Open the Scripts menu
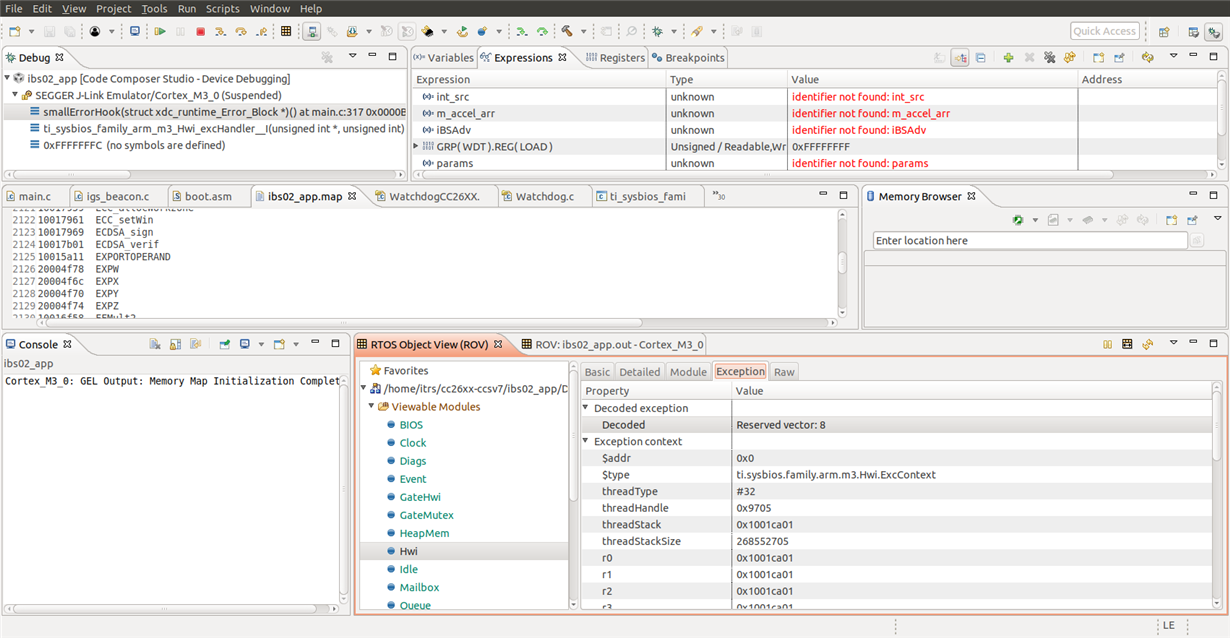 tap(222, 8)
